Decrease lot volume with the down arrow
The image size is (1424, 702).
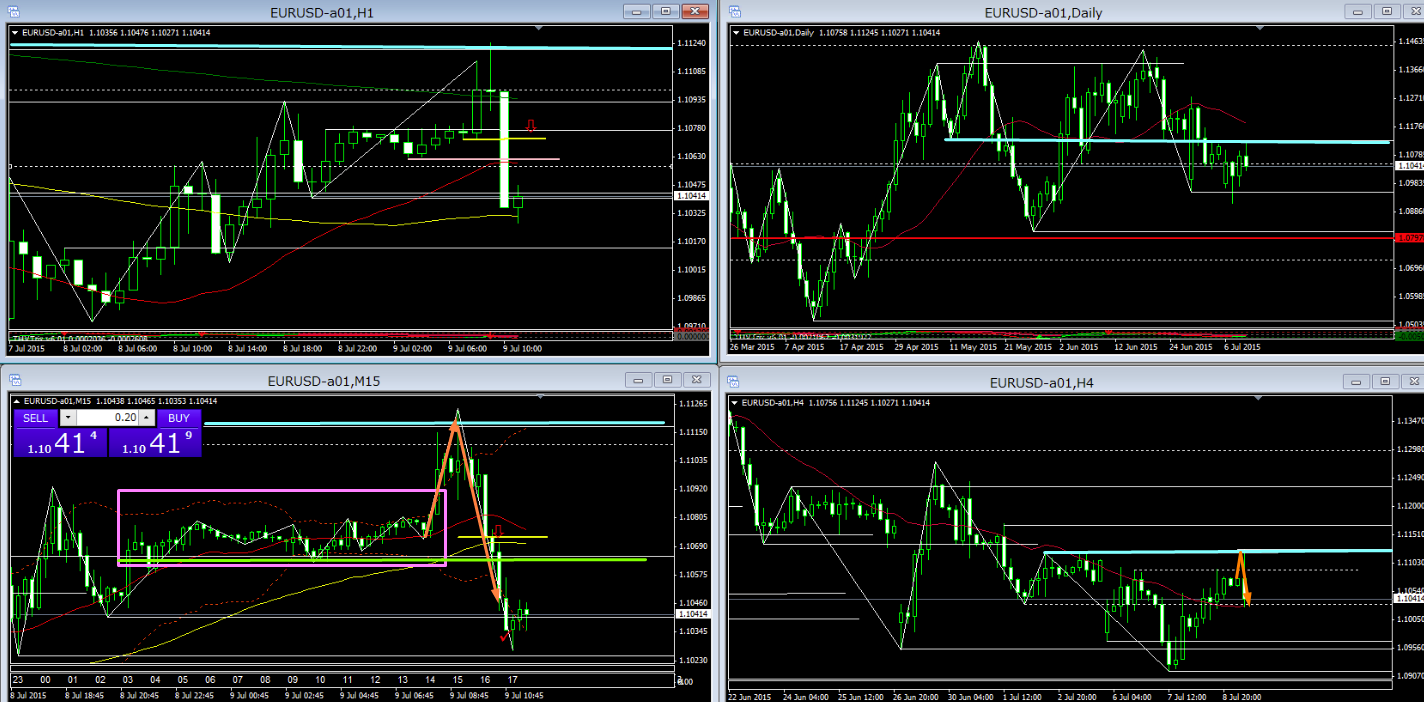(x=67, y=418)
